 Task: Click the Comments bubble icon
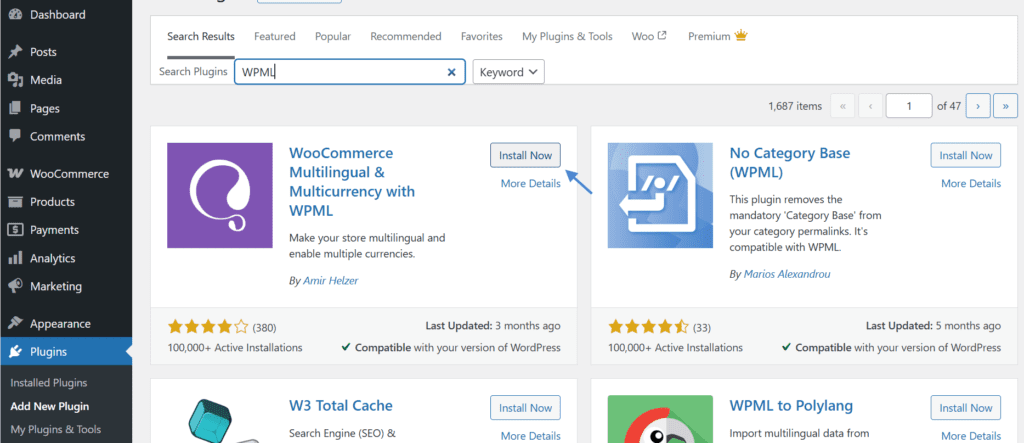(16, 137)
